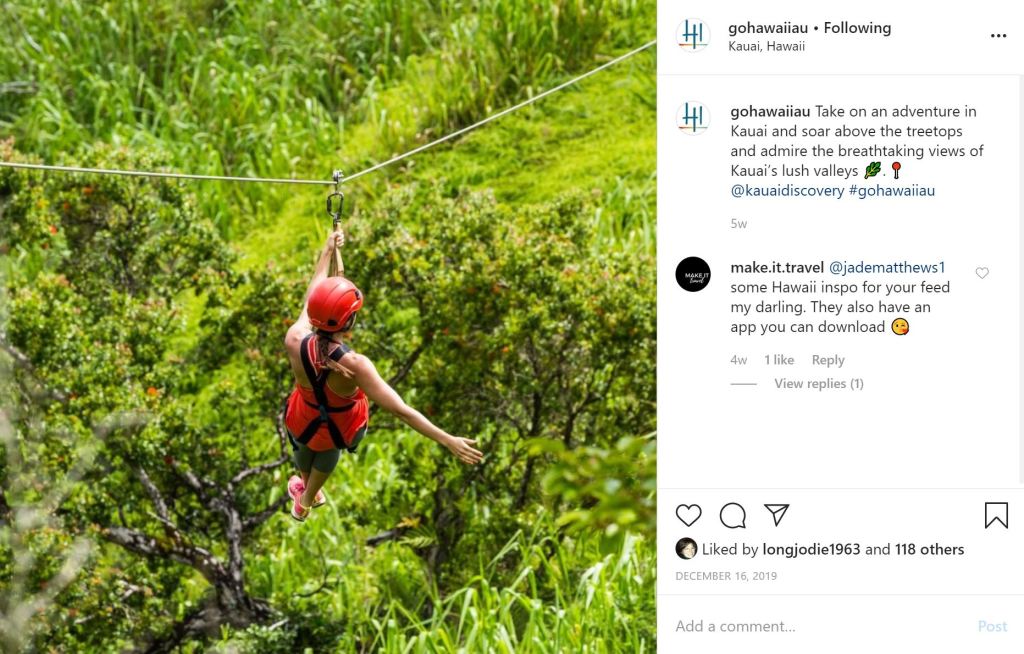Click the make.it.travel commenter avatar
1024x654 pixels.
coord(693,274)
